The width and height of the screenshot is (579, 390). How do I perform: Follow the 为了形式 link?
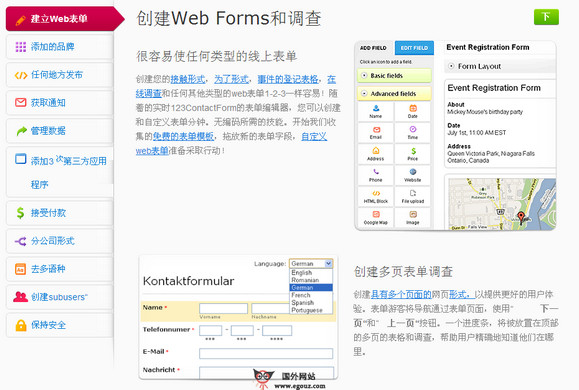click(231, 79)
